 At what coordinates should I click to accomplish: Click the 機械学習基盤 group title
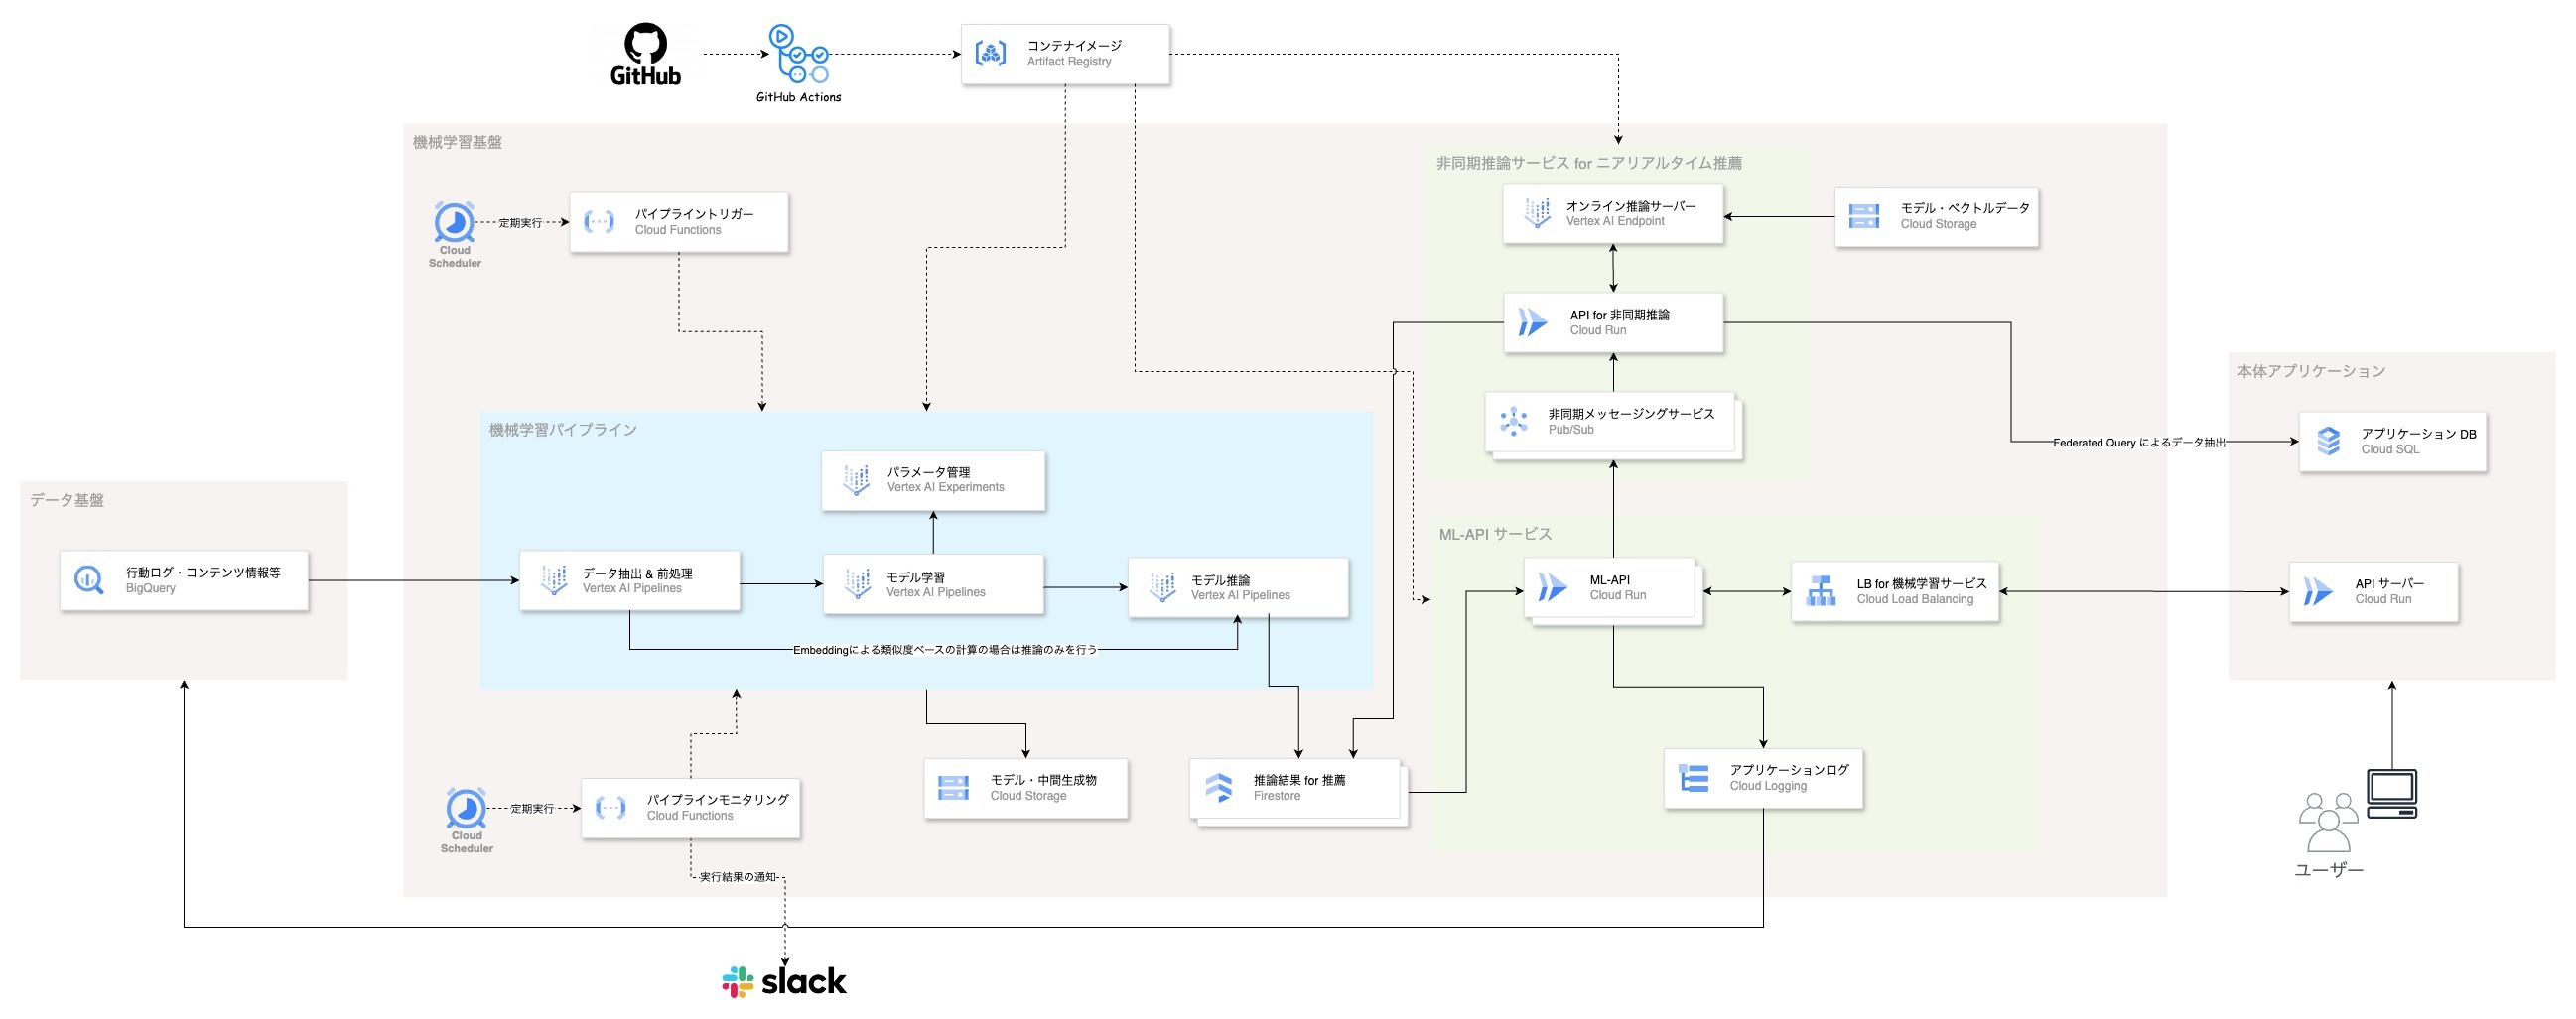[457, 142]
